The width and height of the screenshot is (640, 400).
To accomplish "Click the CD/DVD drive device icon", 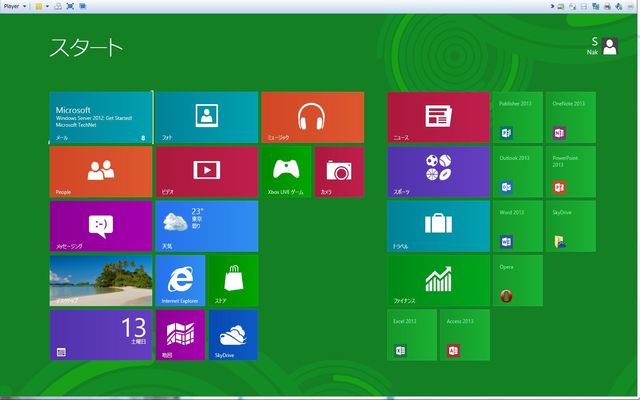I will tap(573, 6).
